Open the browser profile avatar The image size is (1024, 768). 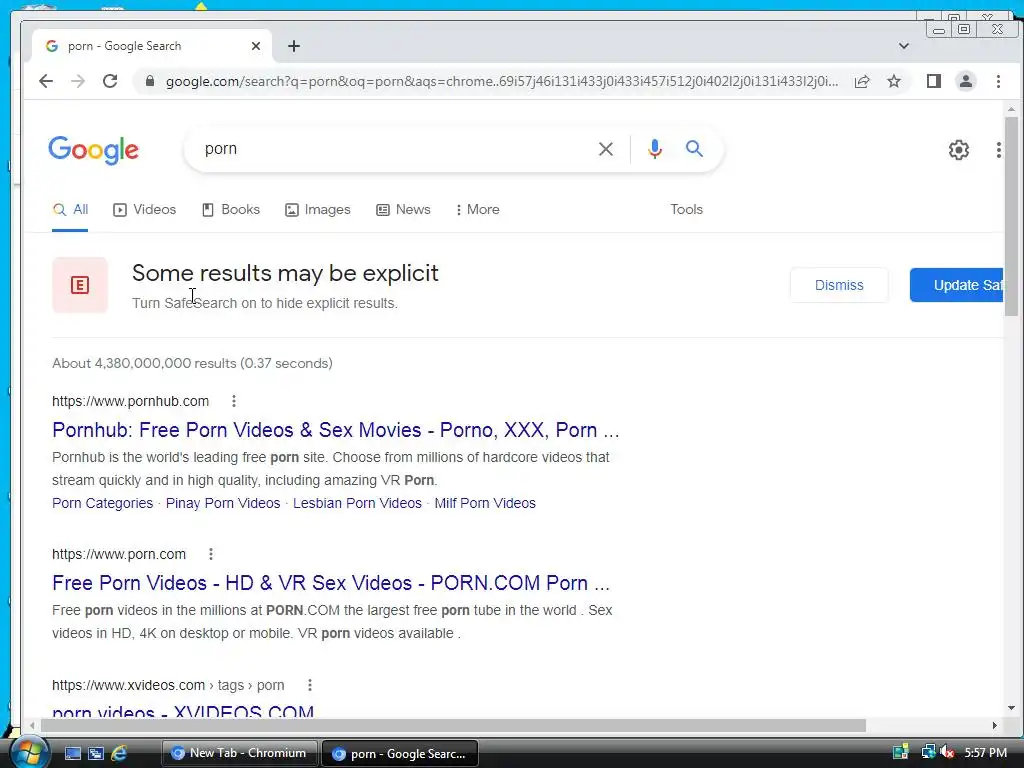[966, 81]
